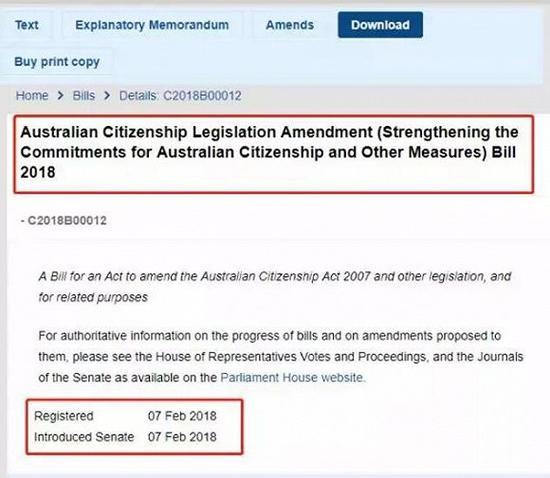Select the Registered label

pyautogui.click(x=63, y=416)
